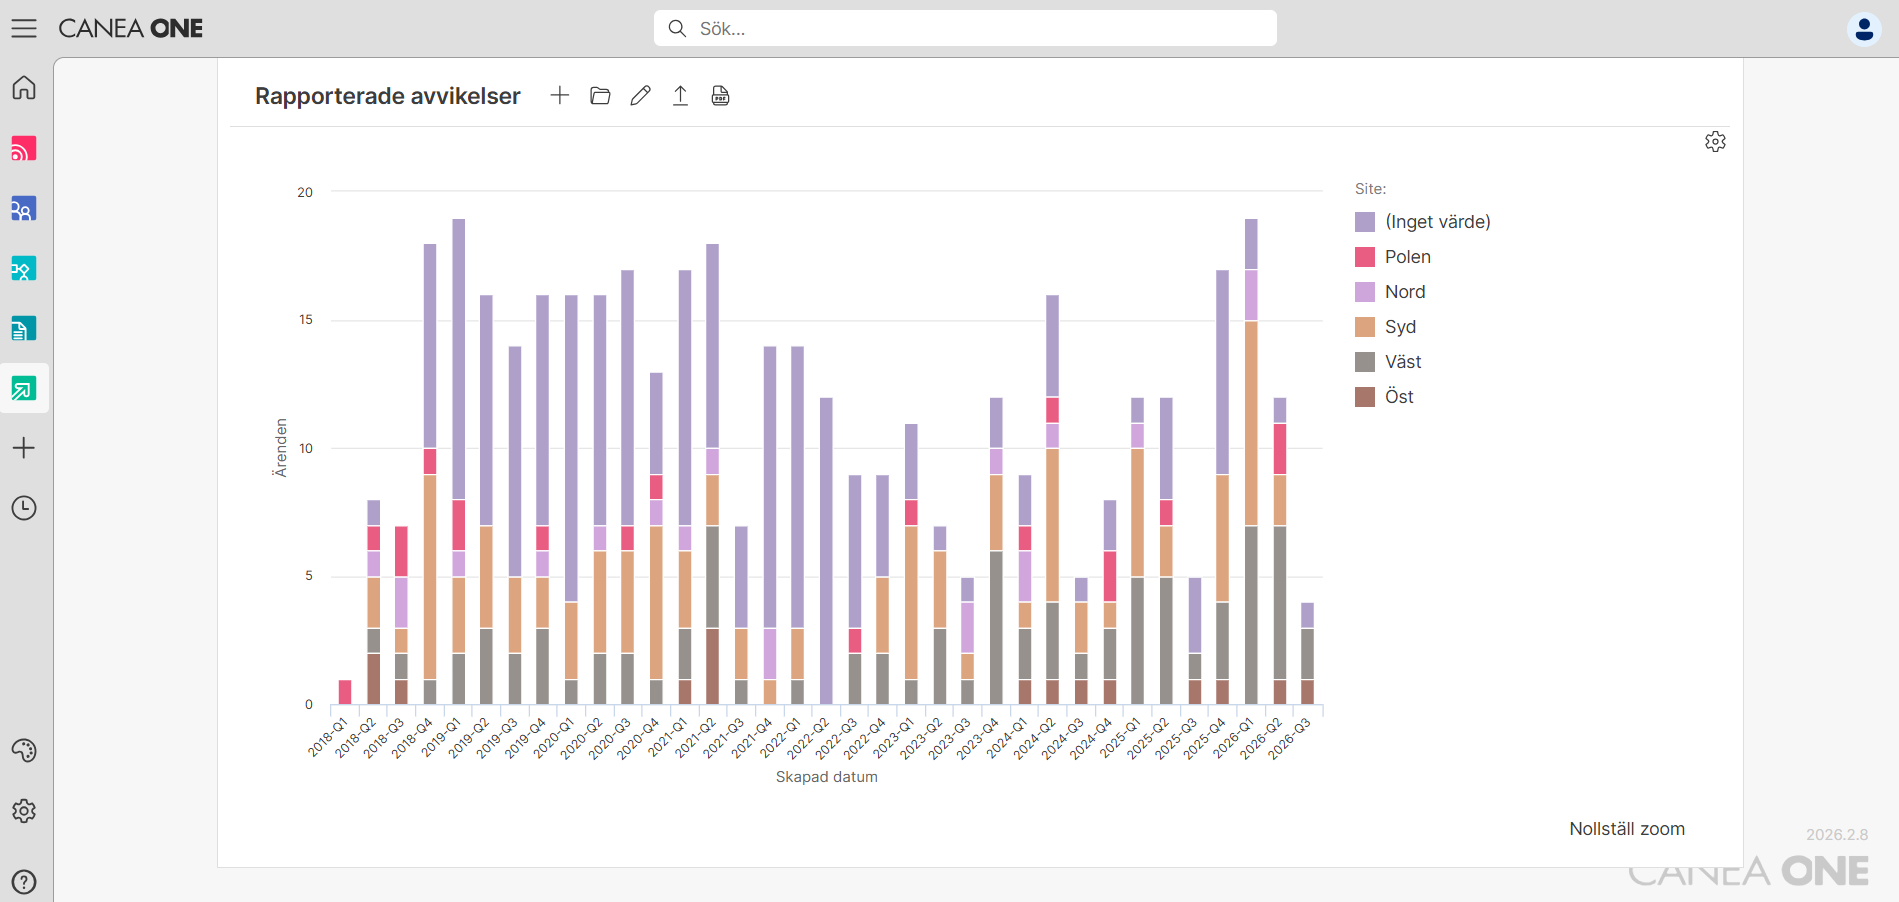The width and height of the screenshot is (1899, 902).
Task: Click the 2018-Q1 Polen bar
Action: point(345,692)
